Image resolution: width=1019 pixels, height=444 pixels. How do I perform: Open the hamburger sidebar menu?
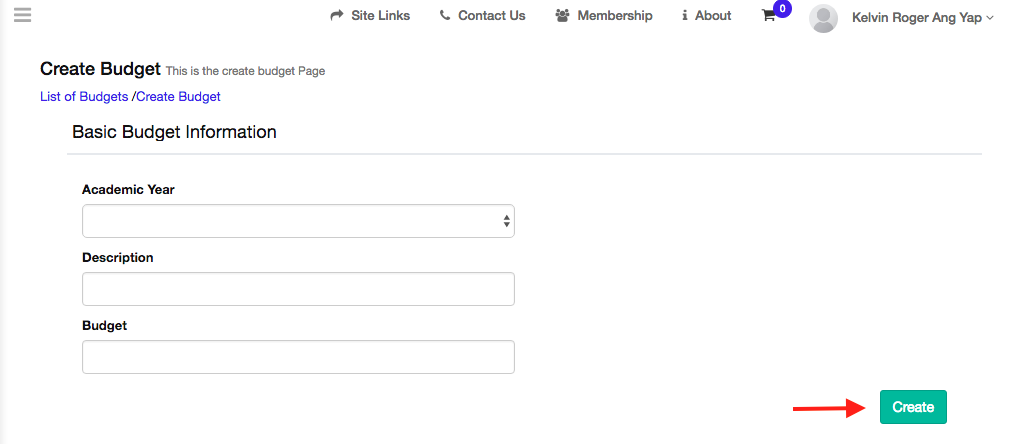[22, 15]
